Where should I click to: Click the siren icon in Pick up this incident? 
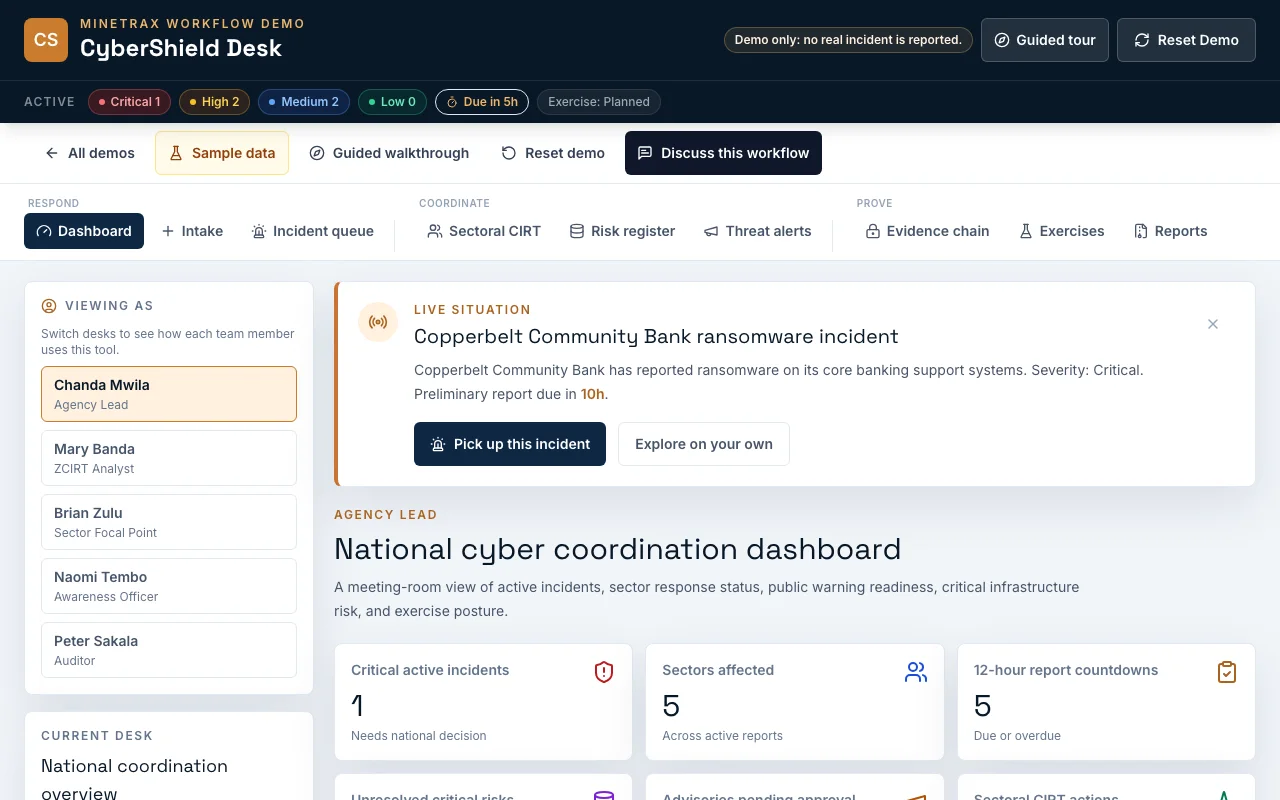438,444
